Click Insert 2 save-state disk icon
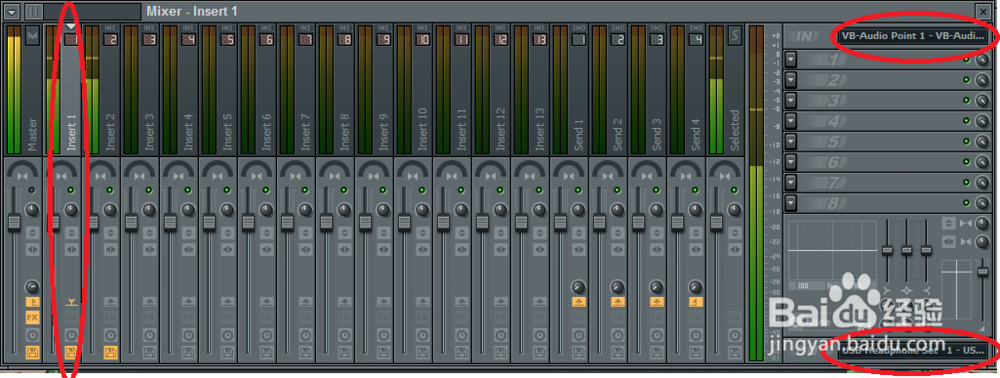 click(x=110, y=352)
